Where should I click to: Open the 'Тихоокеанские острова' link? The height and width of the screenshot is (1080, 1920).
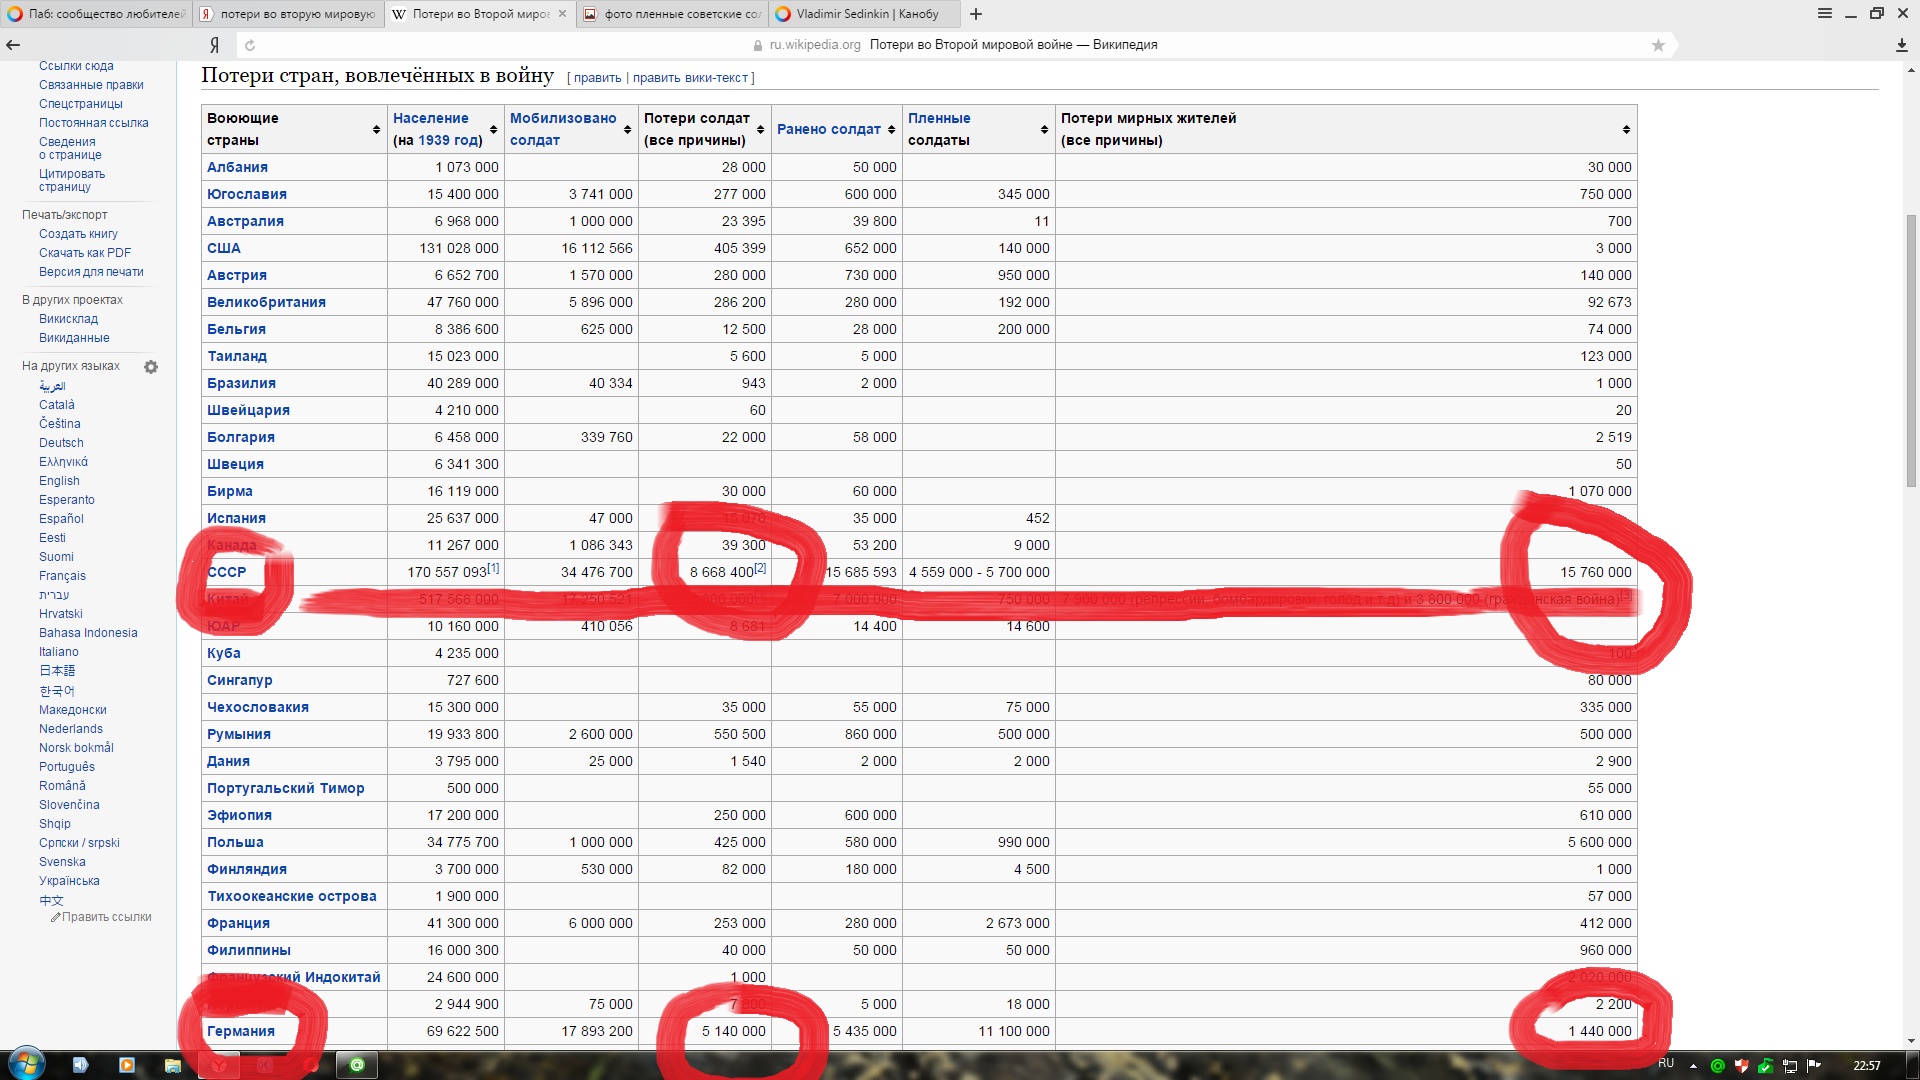(292, 896)
